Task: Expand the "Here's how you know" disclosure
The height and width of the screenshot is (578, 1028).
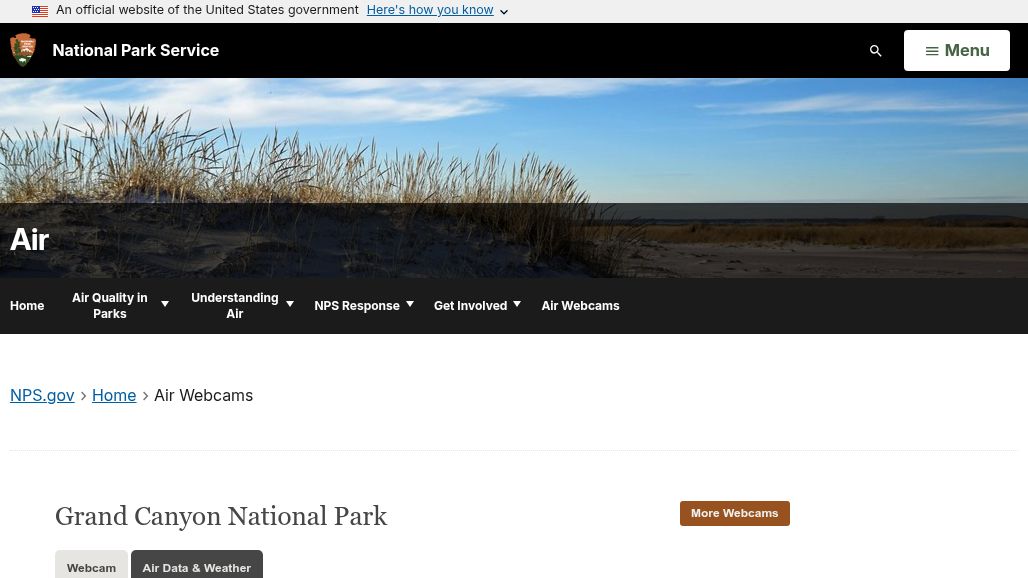Action: [430, 10]
